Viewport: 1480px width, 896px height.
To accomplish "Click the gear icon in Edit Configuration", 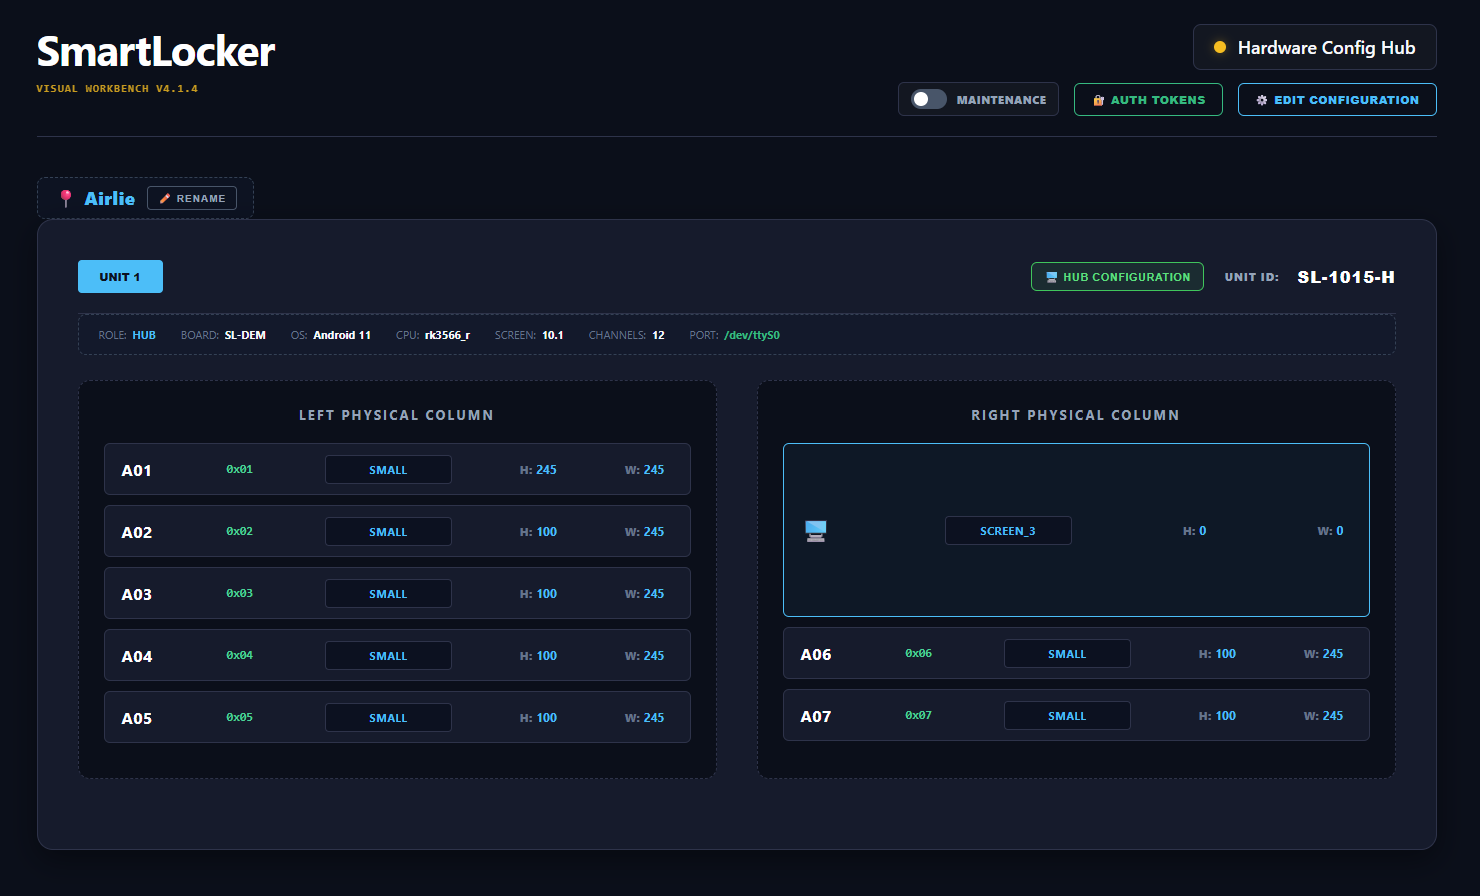I will click(1262, 100).
